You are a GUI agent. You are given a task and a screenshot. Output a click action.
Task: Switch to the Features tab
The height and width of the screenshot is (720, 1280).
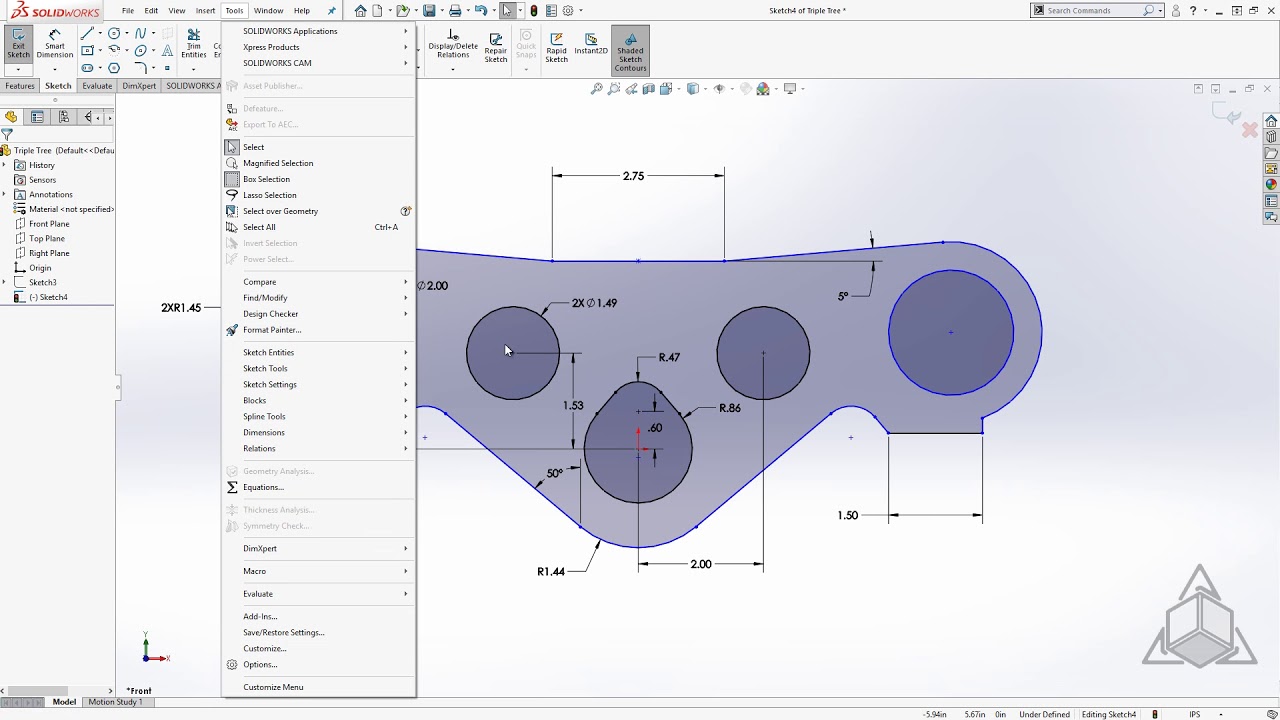click(x=20, y=86)
